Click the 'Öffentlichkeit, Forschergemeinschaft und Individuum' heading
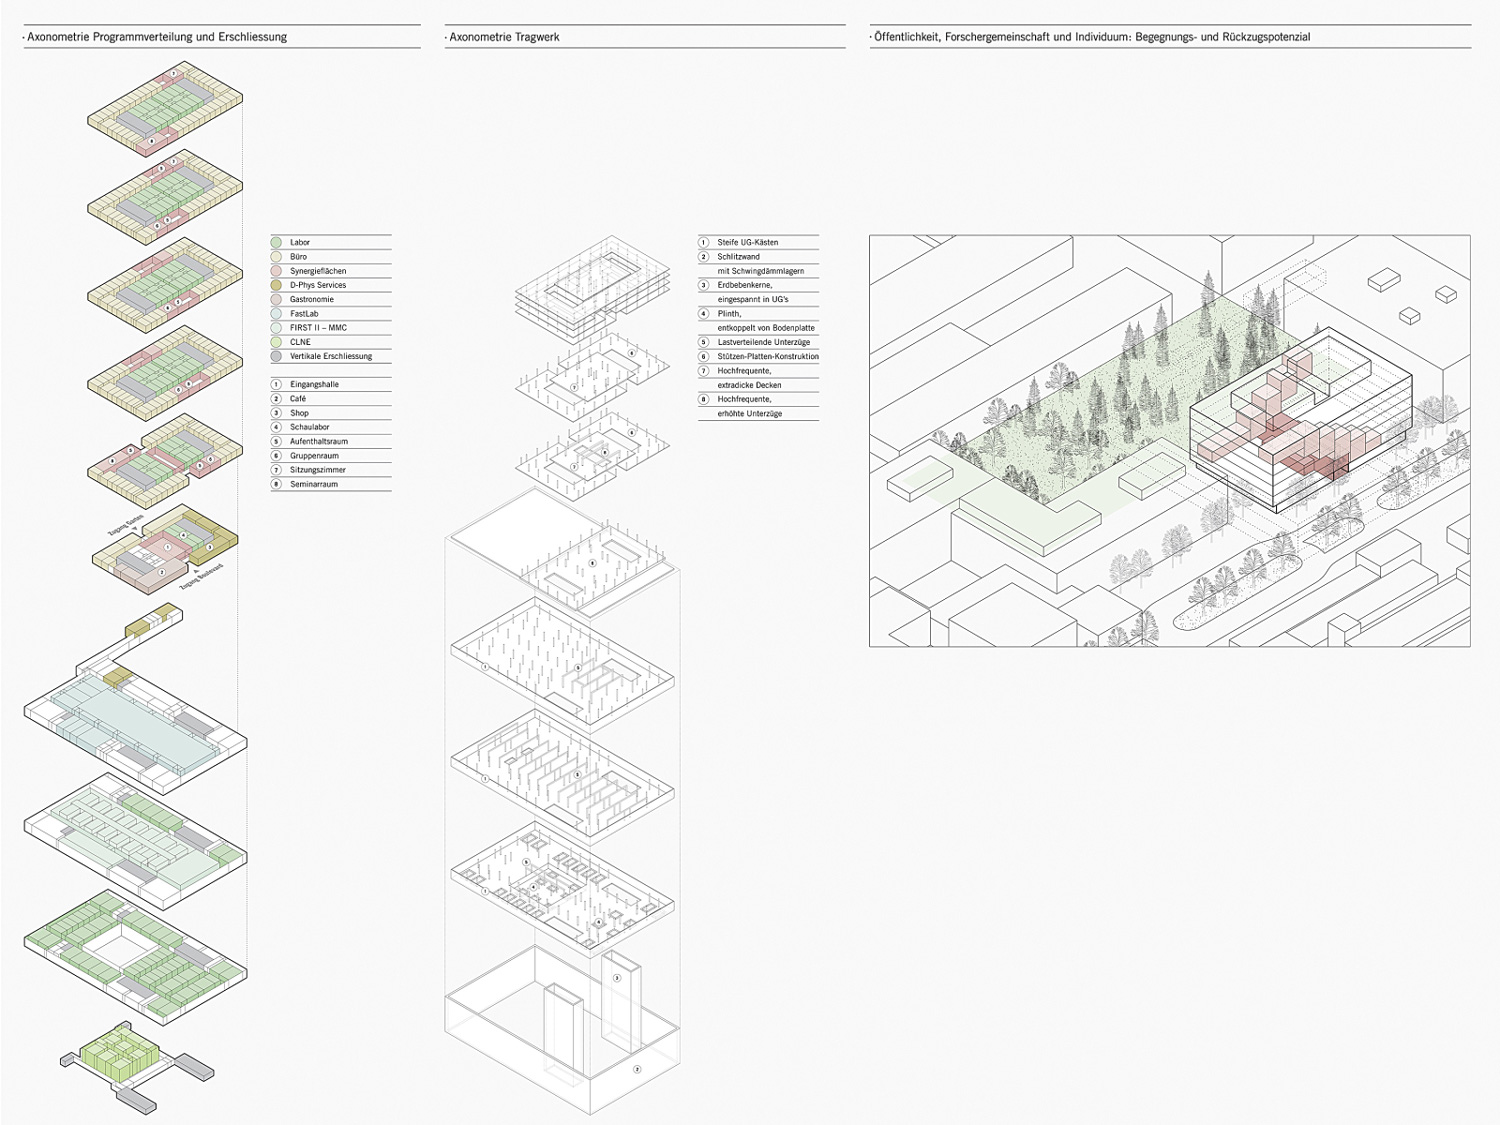 point(1091,37)
